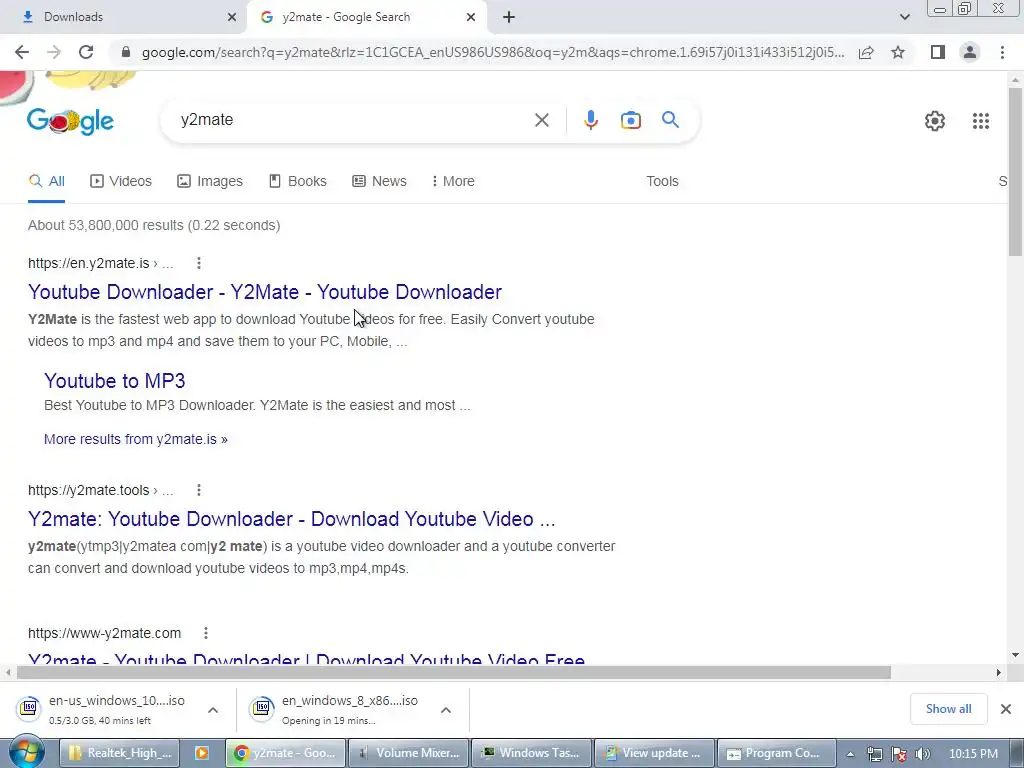
Task: Switch to View update taskbar window
Action: tap(654, 753)
